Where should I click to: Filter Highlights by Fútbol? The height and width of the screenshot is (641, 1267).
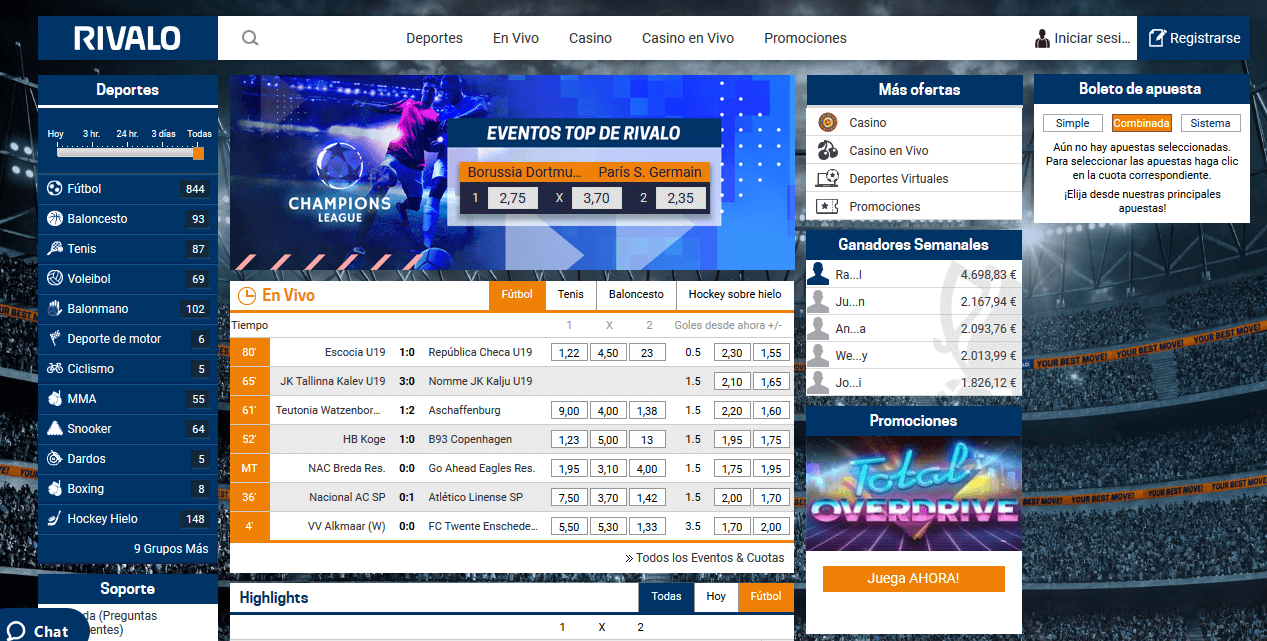(x=766, y=597)
